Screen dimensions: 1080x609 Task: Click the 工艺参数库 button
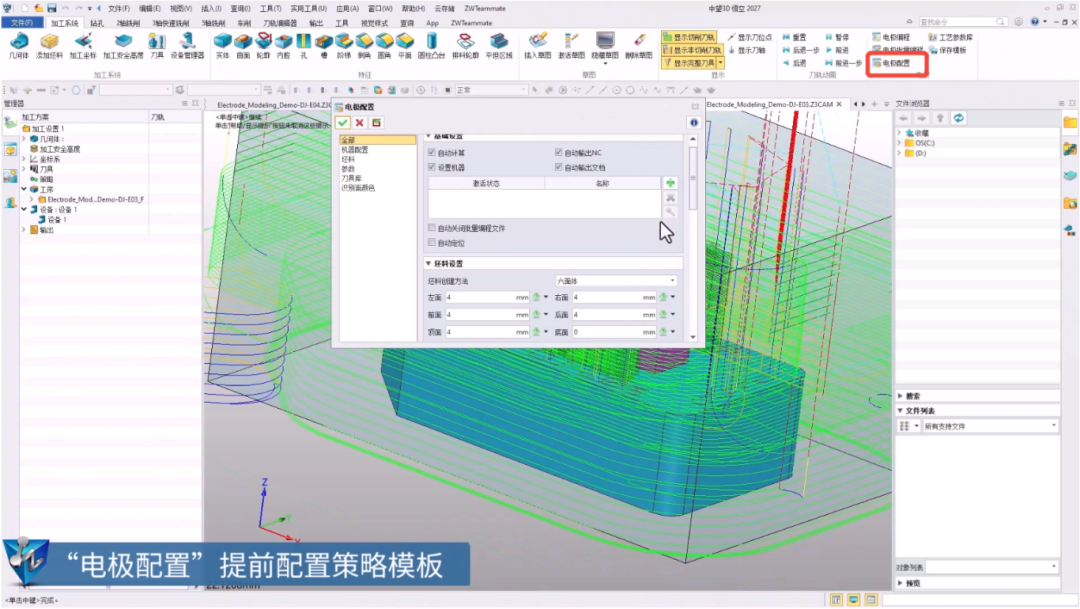point(951,37)
